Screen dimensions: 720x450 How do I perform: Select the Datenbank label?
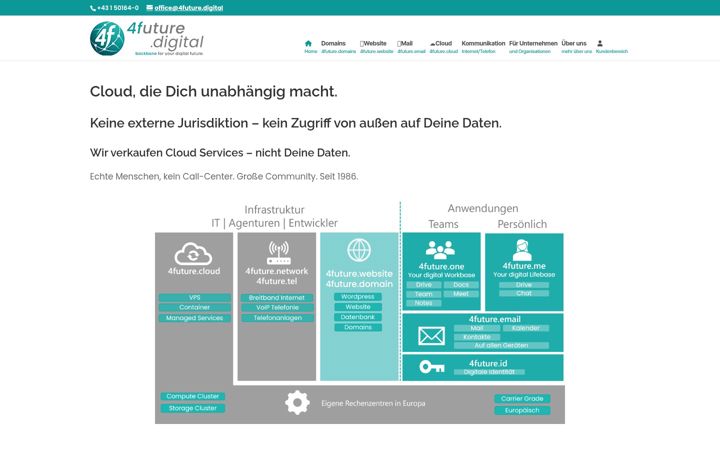tap(358, 317)
